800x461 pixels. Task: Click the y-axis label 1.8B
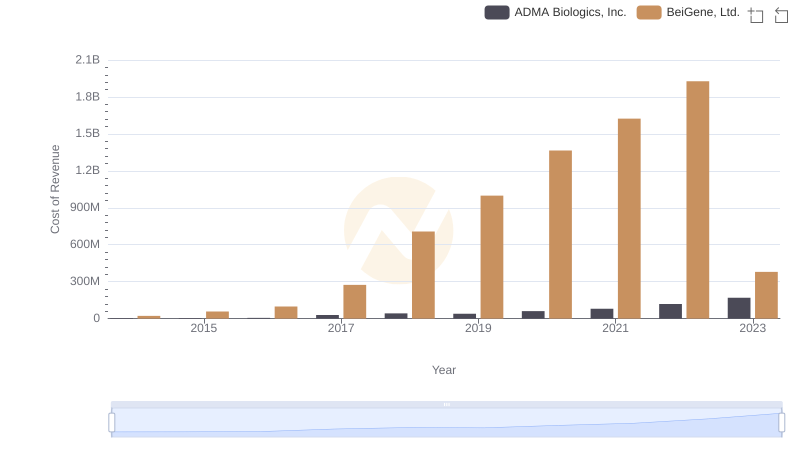click(88, 97)
